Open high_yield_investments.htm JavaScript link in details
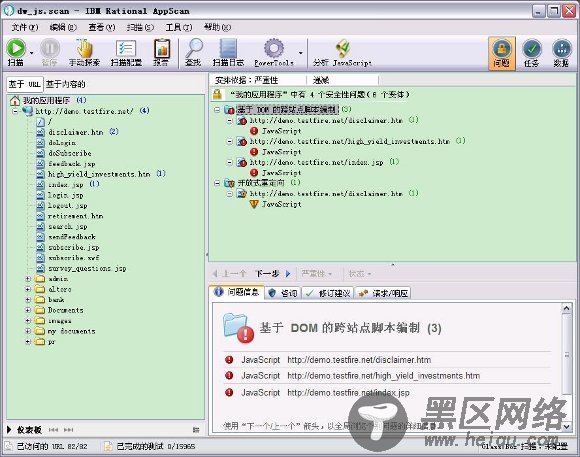This screenshot has height=457, width=580. pos(384,376)
